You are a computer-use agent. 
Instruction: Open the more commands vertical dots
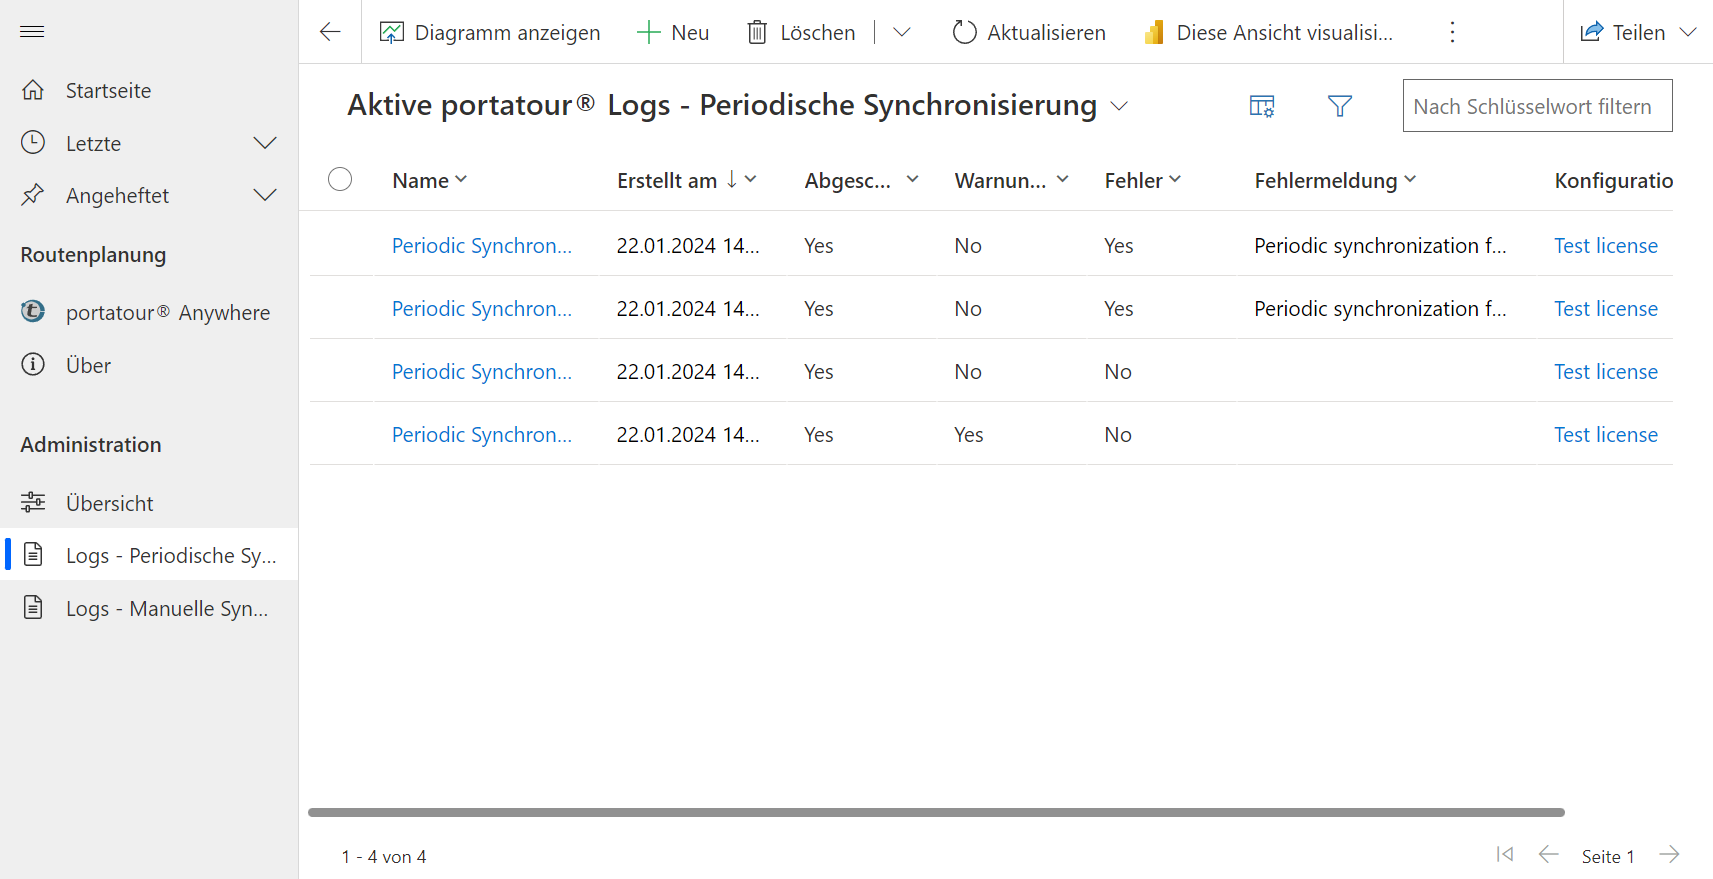coord(1452,32)
